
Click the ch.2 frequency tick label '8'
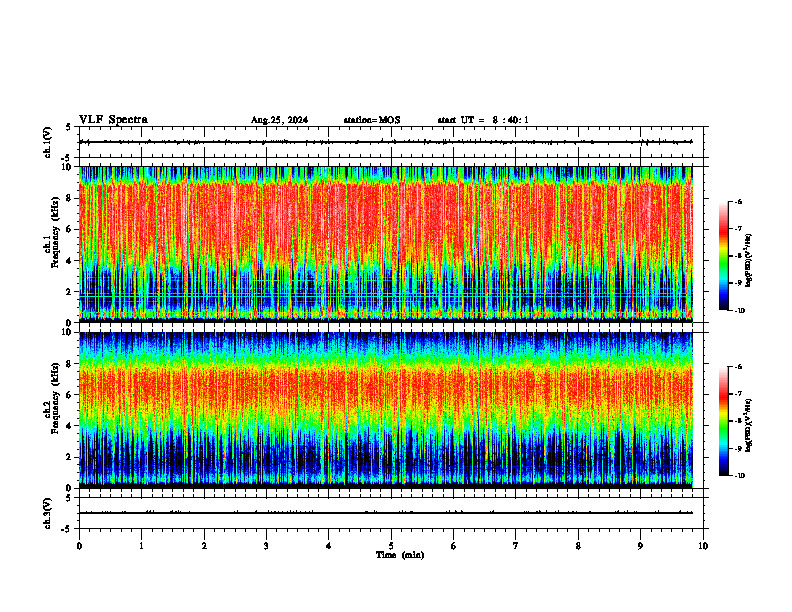click(x=70, y=364)
